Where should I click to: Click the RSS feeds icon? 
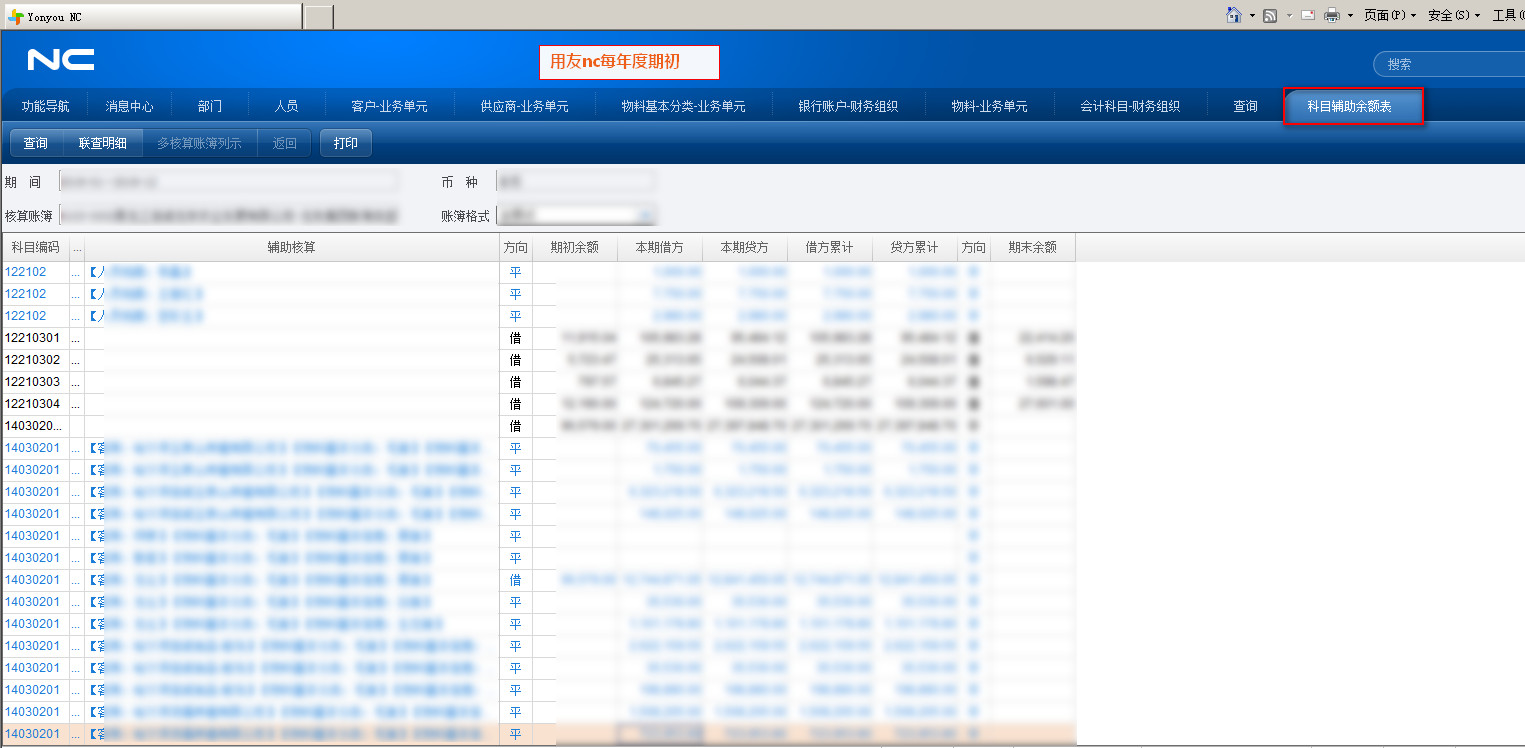1270,15
